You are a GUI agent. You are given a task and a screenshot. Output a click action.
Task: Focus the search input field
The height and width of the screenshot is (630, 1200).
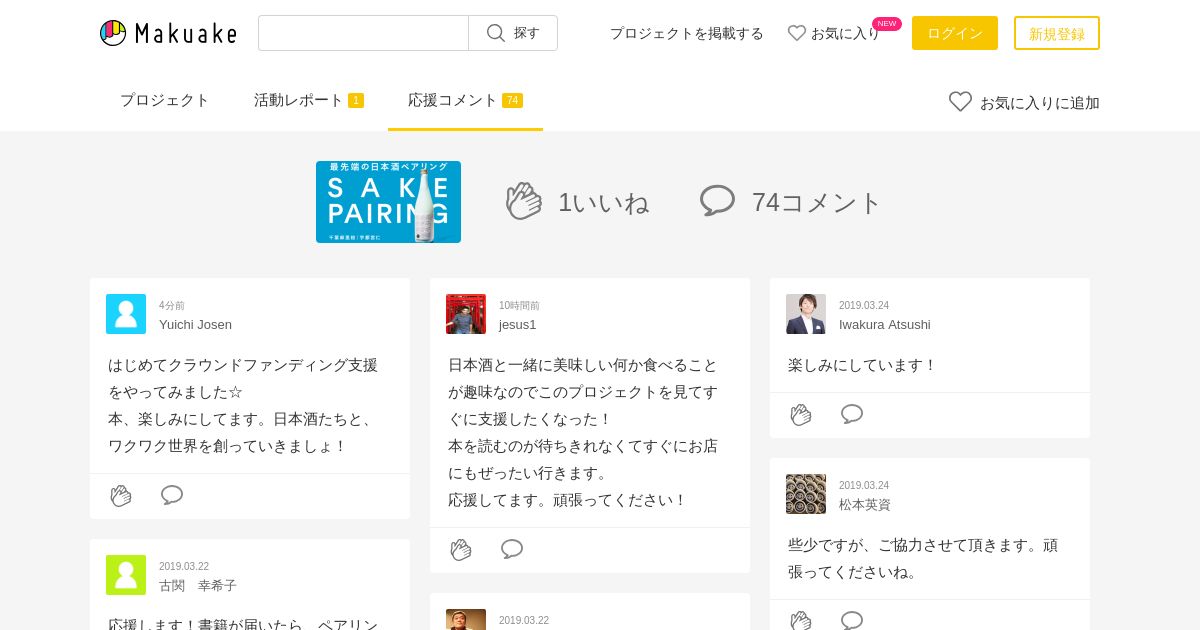[x=363, y=33]
